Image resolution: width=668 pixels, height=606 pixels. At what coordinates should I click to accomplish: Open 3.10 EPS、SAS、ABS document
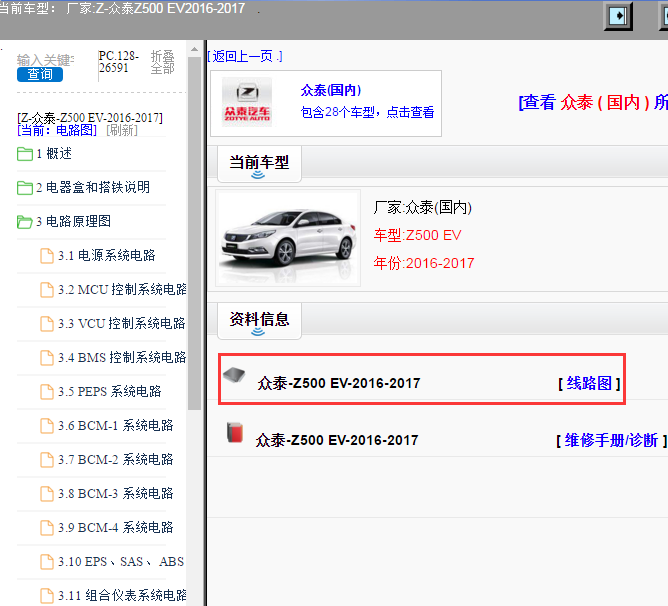(121, 562)
